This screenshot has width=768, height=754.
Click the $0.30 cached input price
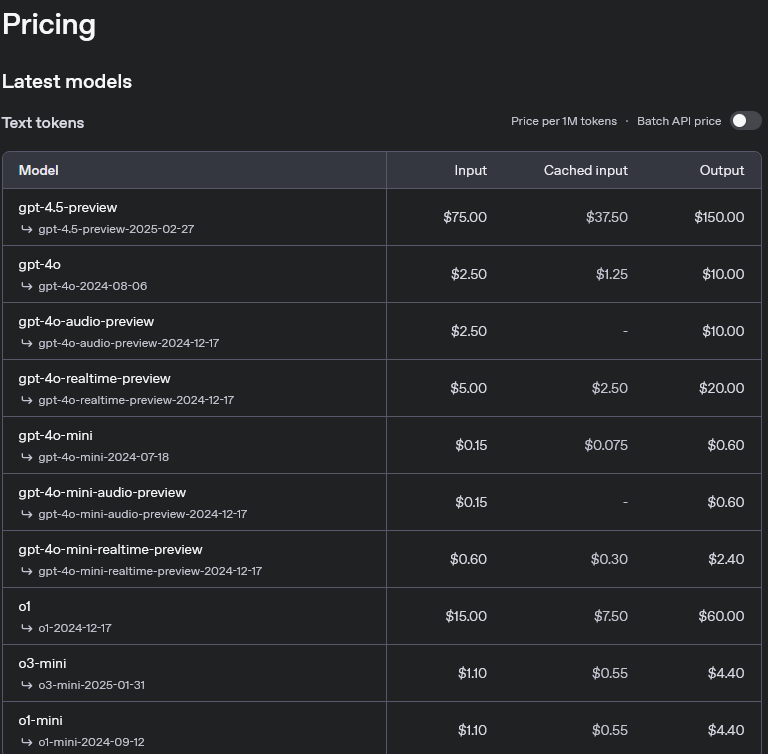tap(609, 559)
